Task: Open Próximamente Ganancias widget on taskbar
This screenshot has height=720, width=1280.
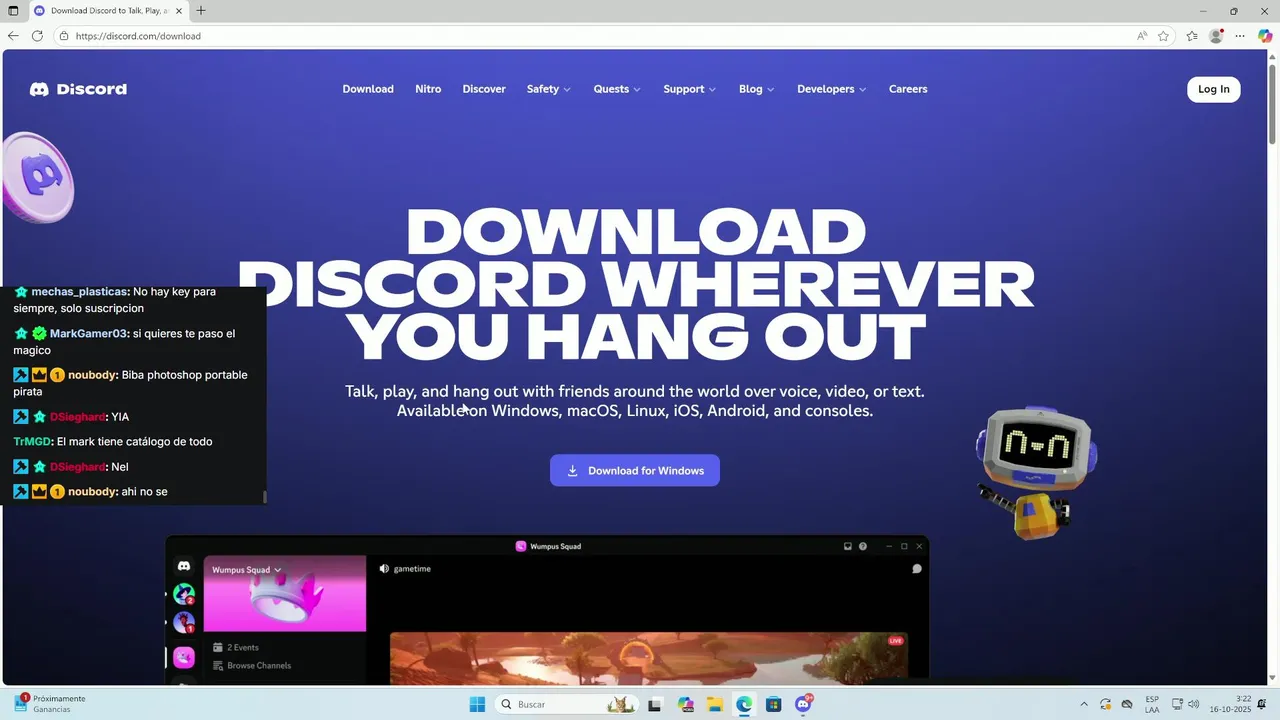Action: point(50,704)
